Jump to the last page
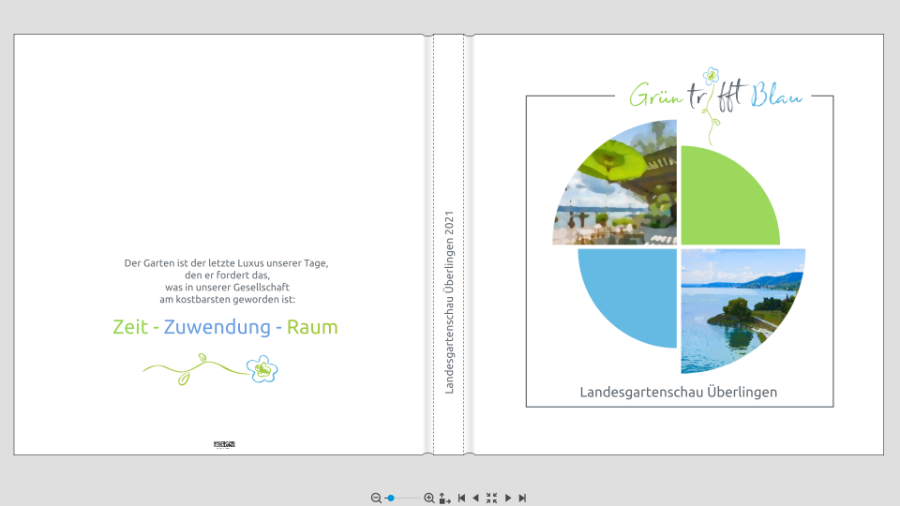900x506 pixels. [x=522, y=498]
